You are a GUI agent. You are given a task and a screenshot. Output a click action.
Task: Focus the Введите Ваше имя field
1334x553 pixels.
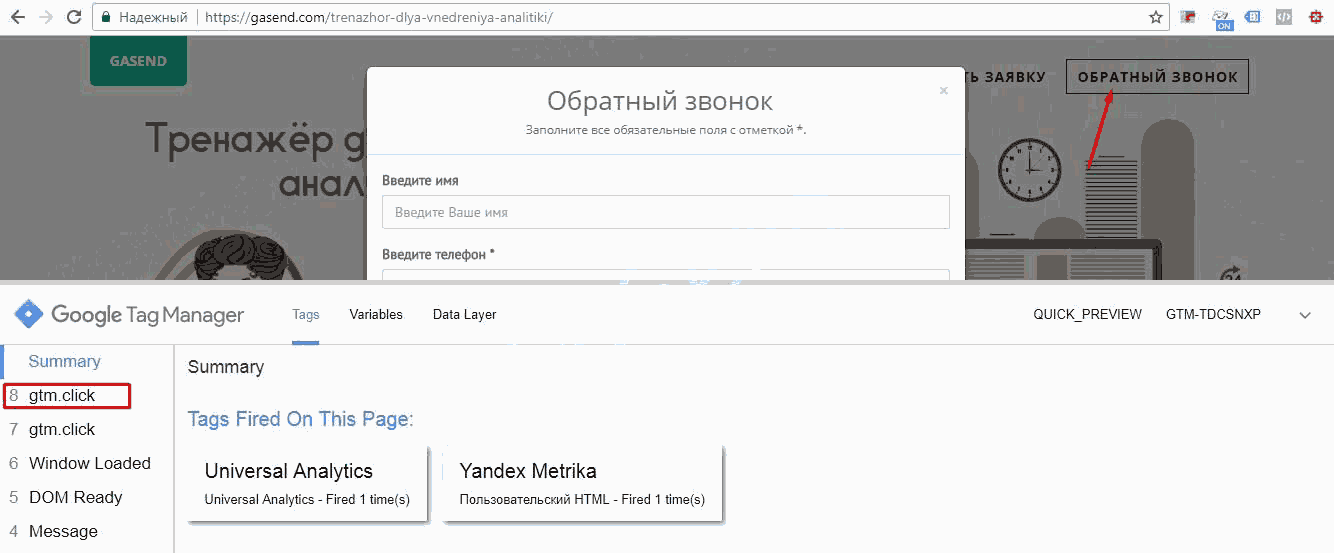pos(665,212)
